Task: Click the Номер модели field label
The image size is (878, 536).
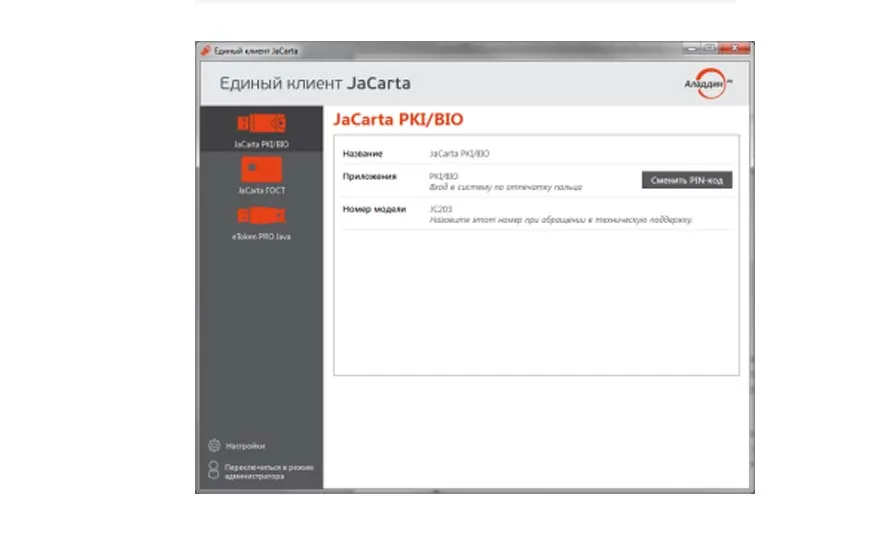Action: tap(374, 209)
